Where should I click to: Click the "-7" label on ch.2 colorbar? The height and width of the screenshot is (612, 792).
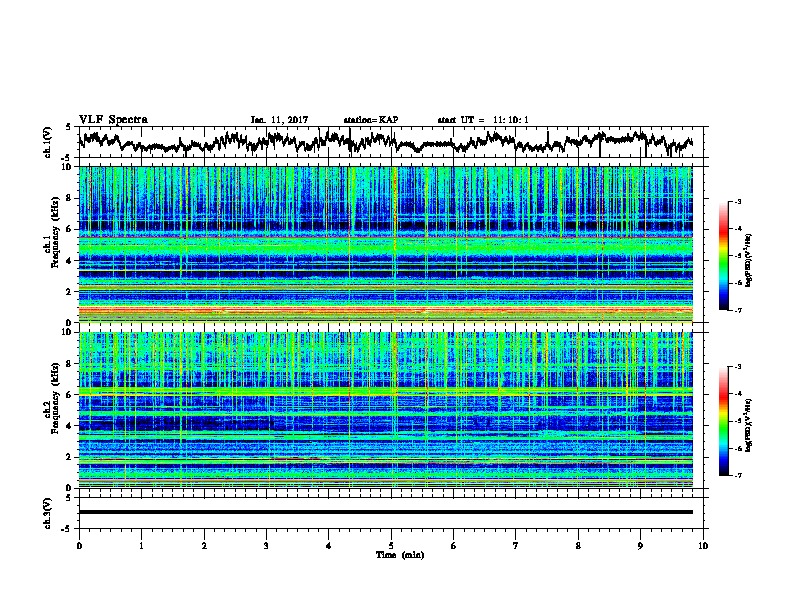pyautogui.click(x=737, y=476)
